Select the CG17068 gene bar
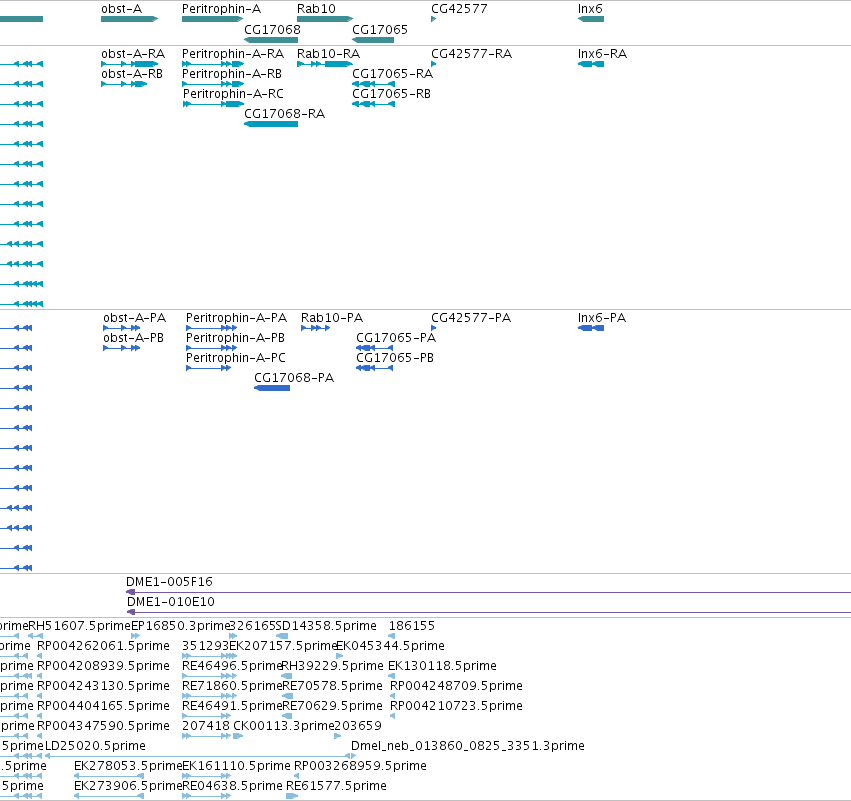The image size is (851, 801). [x=271, y=40]
